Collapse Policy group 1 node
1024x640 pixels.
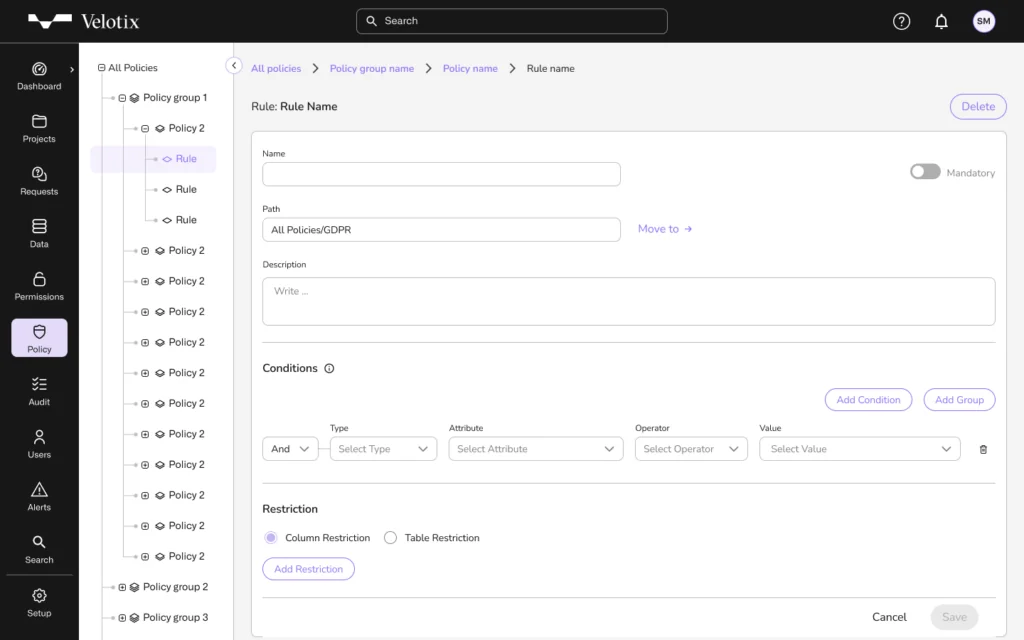tap(122, 98)
